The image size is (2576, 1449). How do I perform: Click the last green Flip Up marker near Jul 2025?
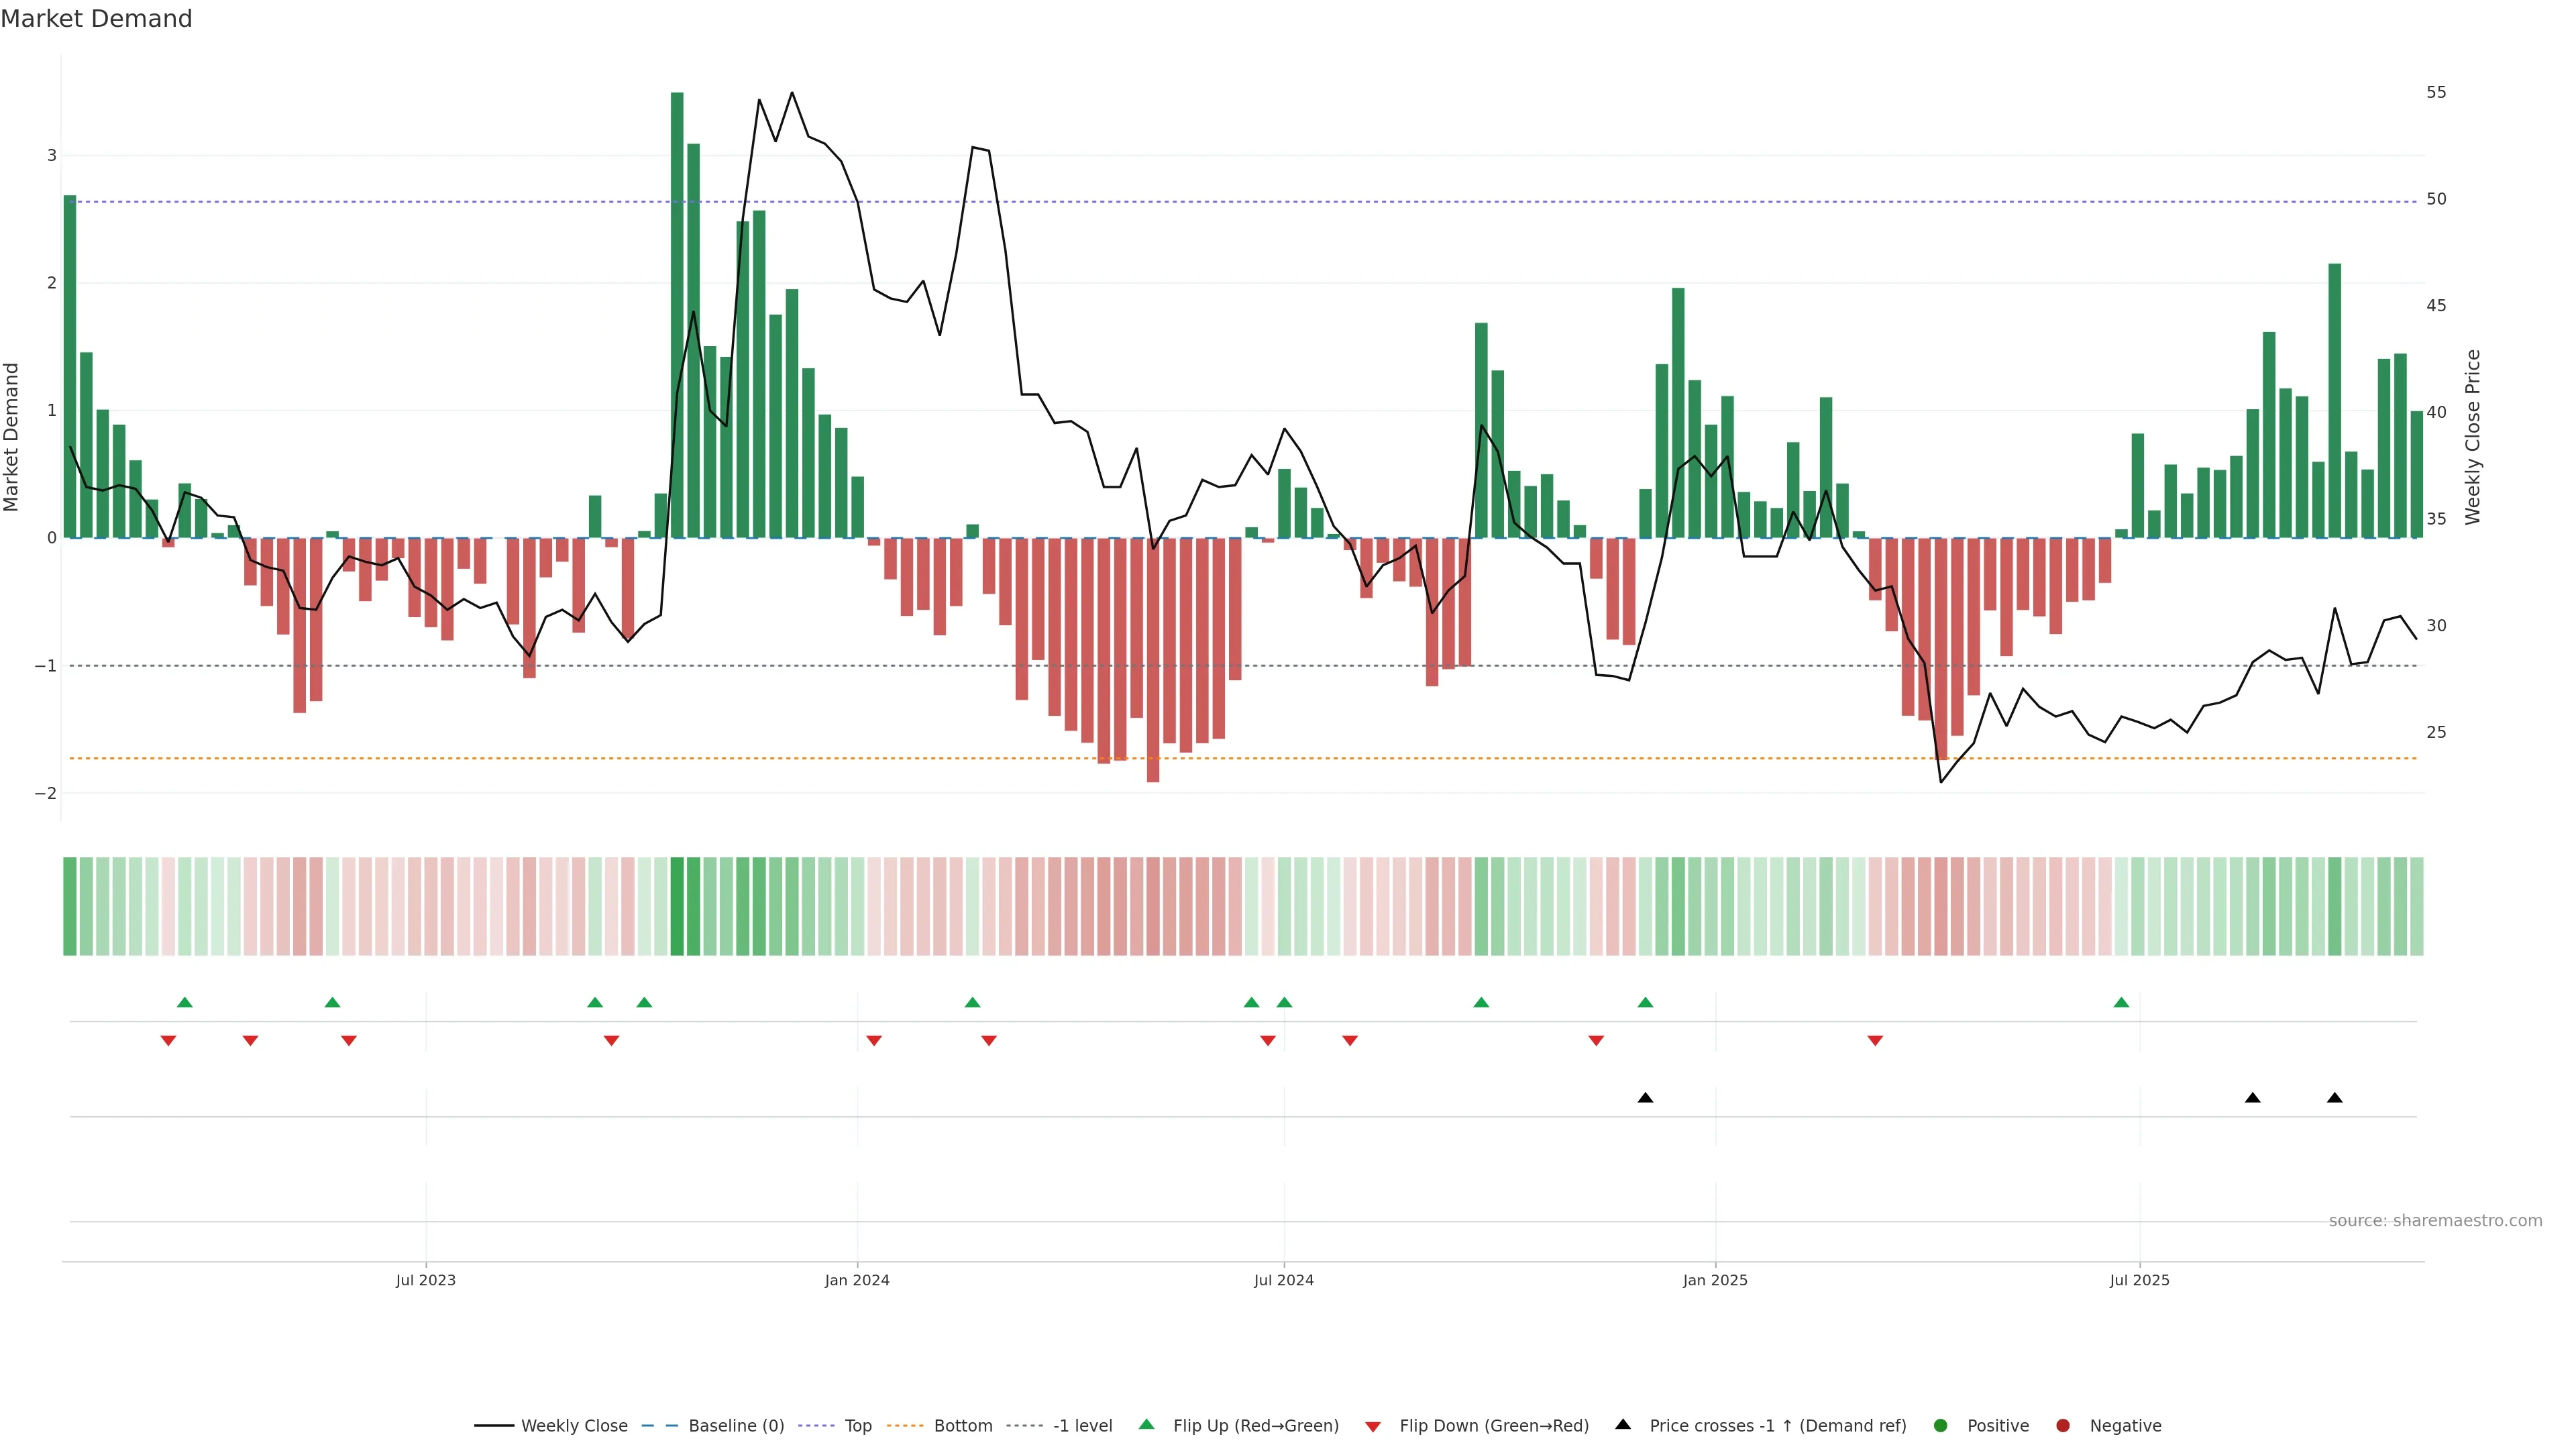(2121, 1002)
